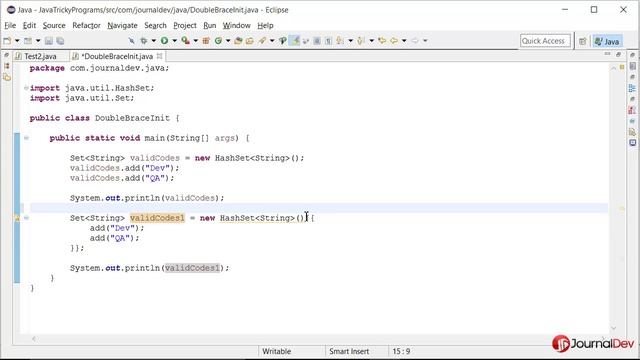Open the New Java Class dropdown arrow
This screenshot has width=640, height=360.
228,41
